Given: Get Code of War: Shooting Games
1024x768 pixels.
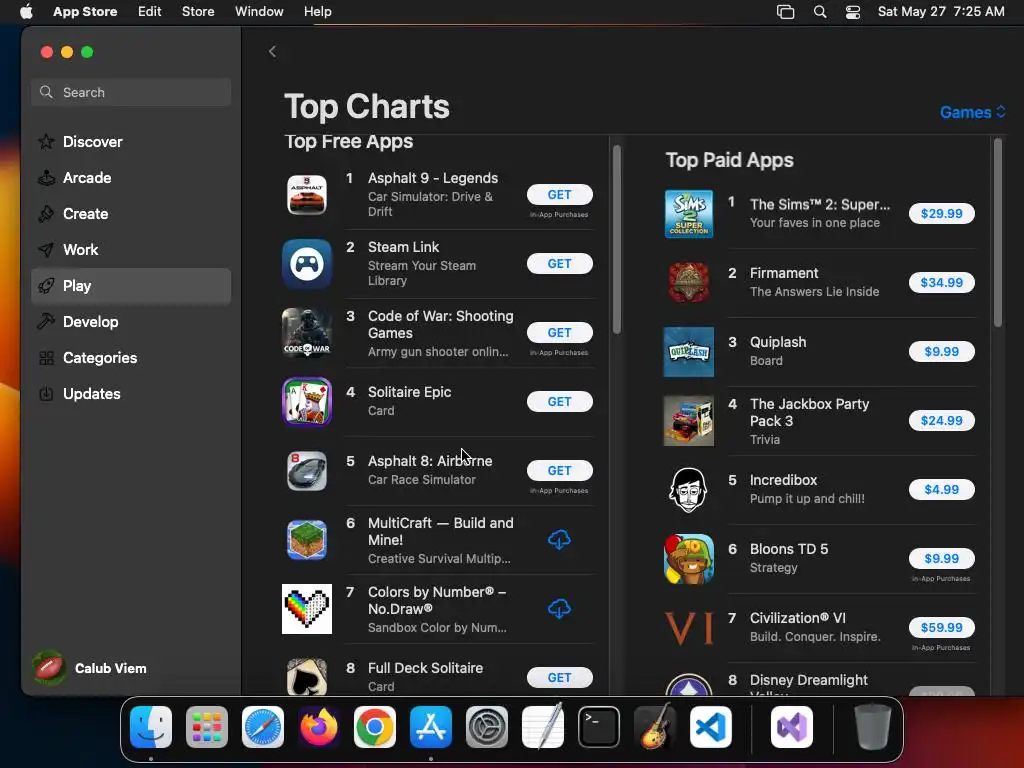Looking at the screenshot, I should [x=560, y=332].
